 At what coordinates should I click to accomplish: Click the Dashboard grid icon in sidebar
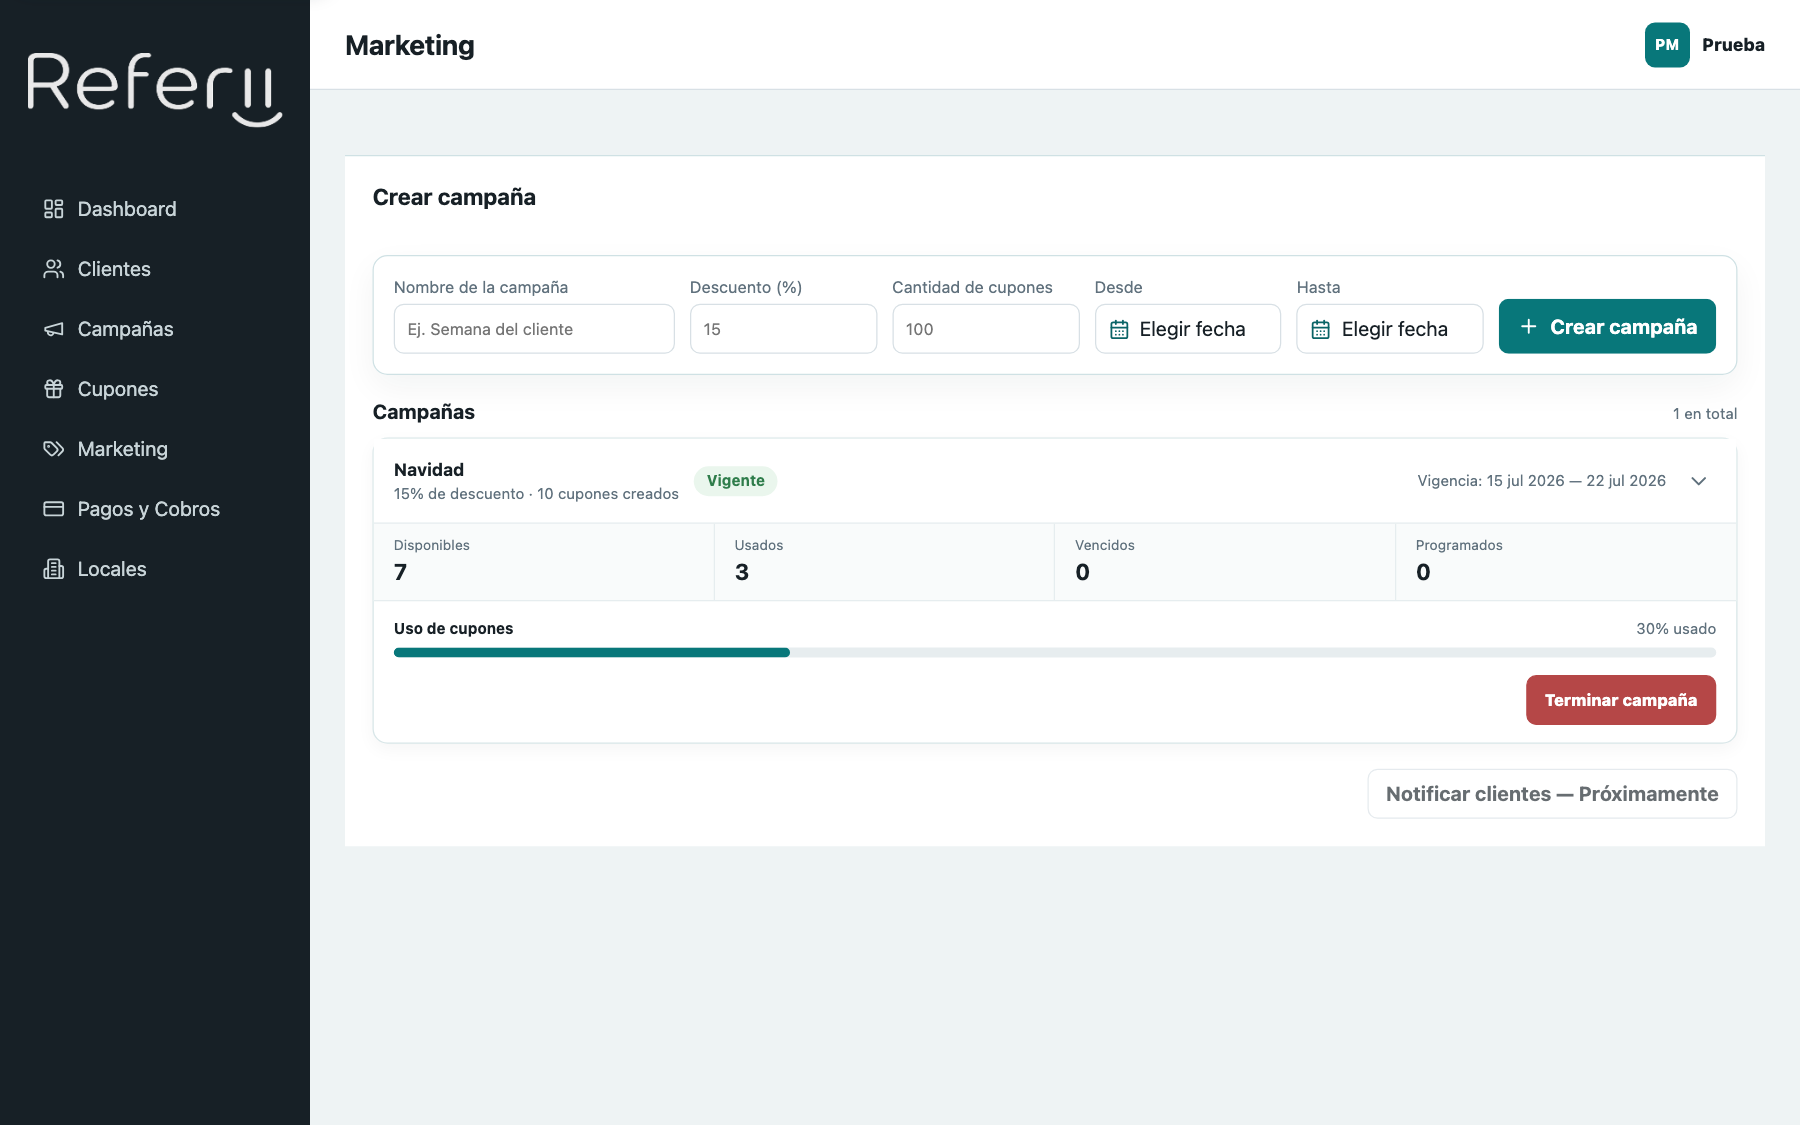point(54,209)
